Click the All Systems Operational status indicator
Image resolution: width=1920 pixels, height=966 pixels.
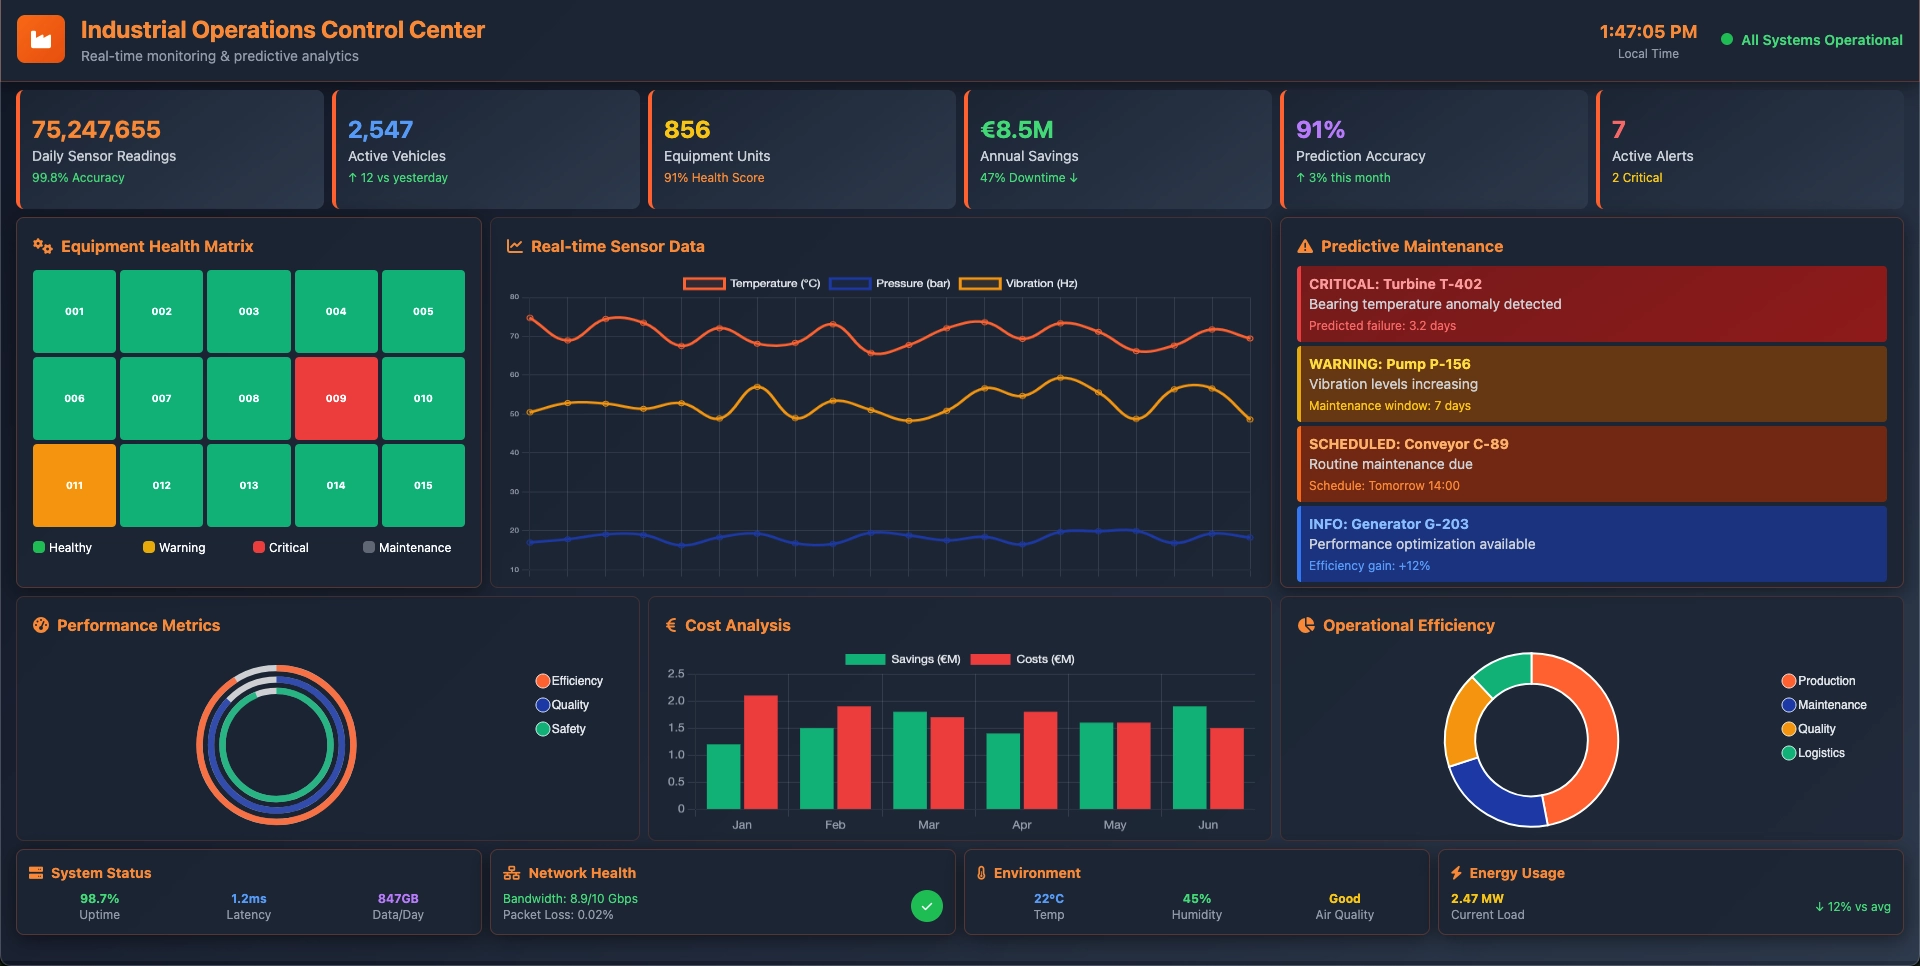pyautogui.click(x=1812, y=40)
